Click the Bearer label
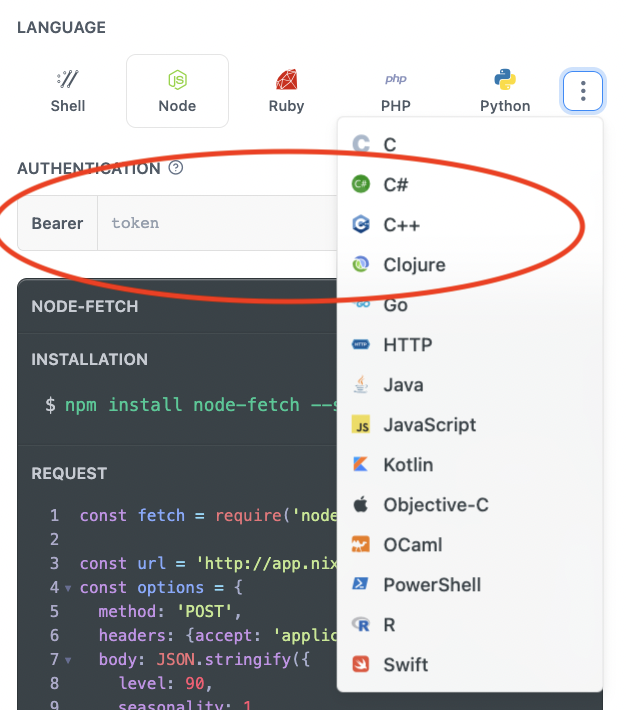This screenshot has height=710, width=626. tap(58, 223)
